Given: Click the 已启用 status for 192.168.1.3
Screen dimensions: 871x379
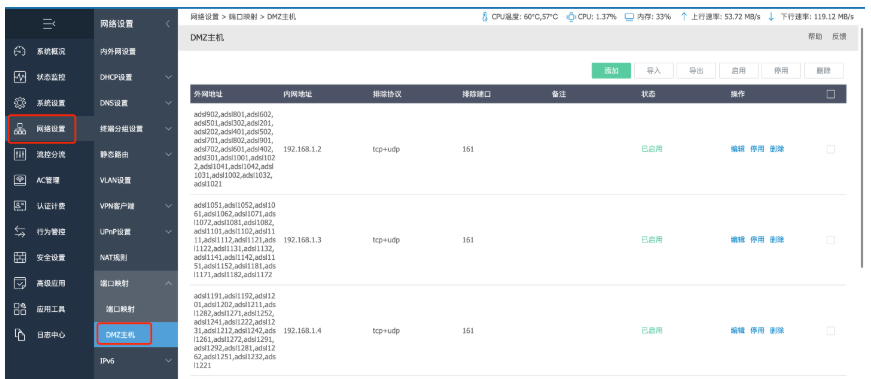Looking at the screenshot, I should pos(652,240).
